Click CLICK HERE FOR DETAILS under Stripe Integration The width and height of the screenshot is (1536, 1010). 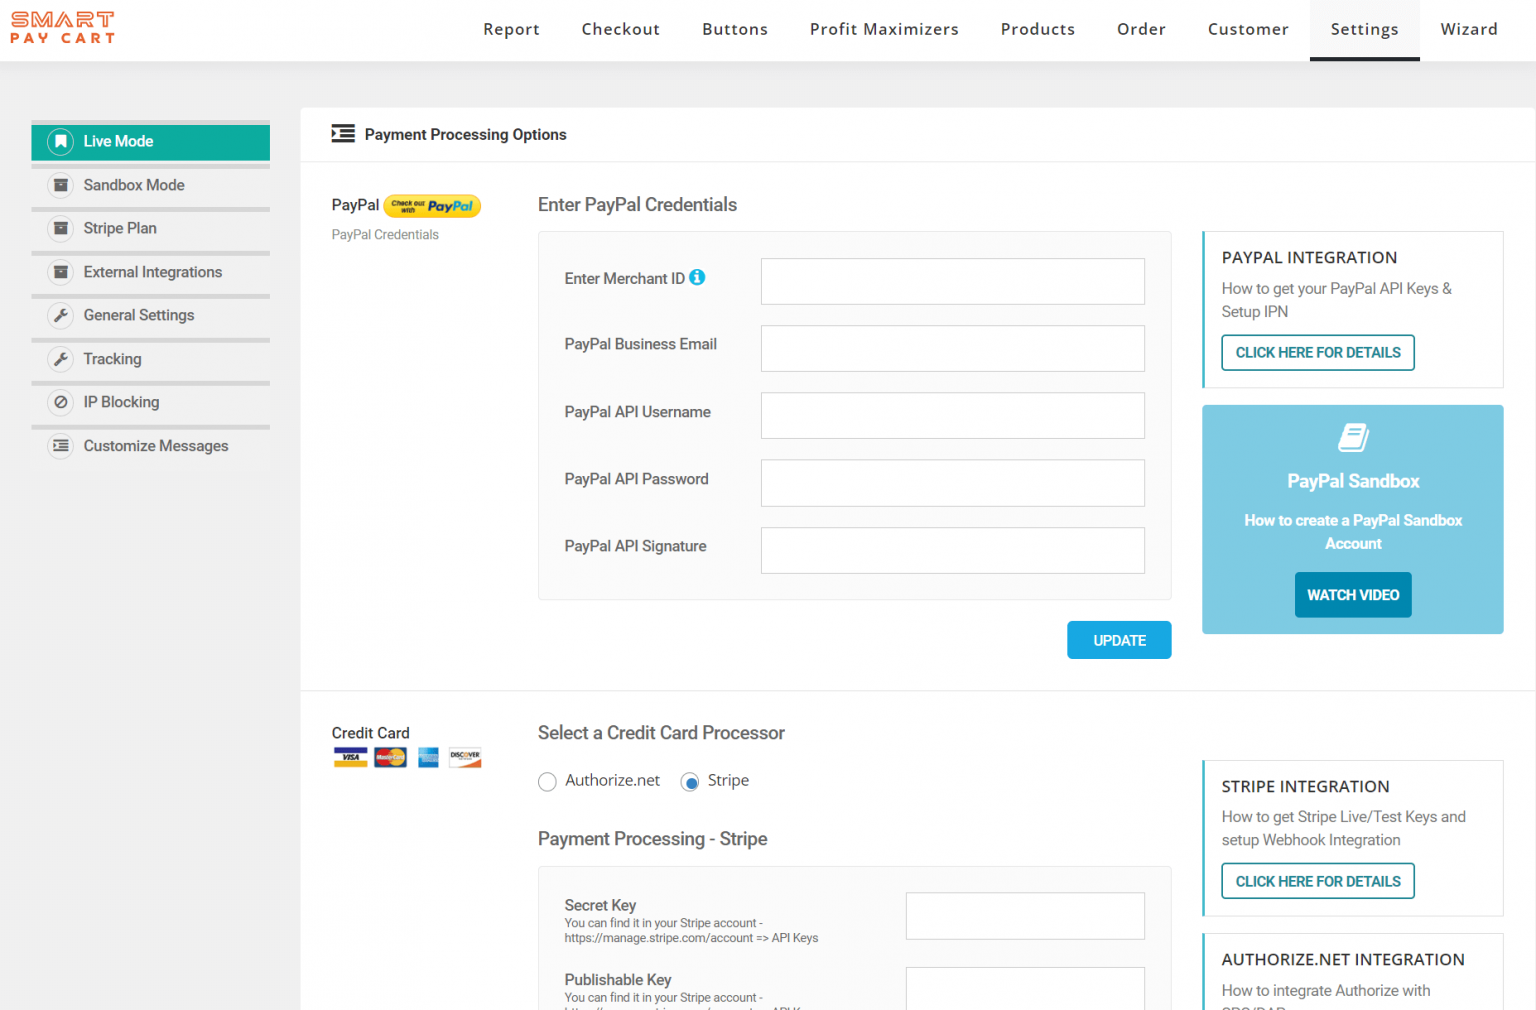(1317, 881)
